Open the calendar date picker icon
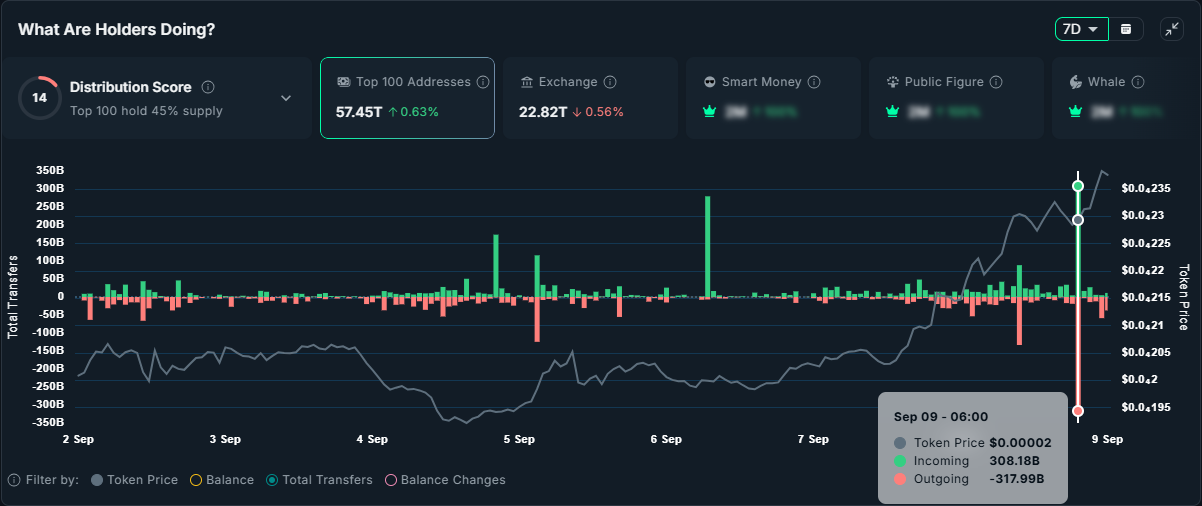 1126,29
